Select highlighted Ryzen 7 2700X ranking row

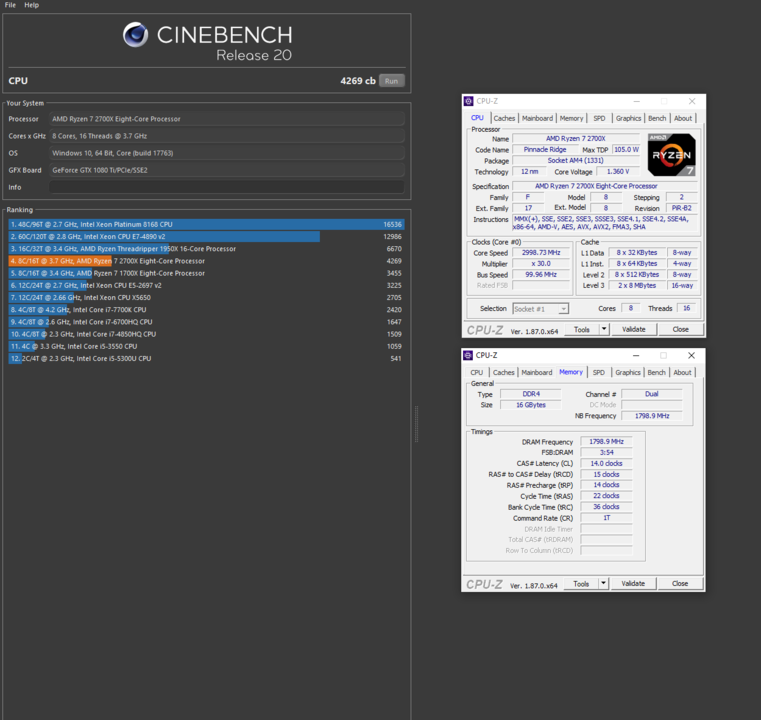tap(206, 261)
